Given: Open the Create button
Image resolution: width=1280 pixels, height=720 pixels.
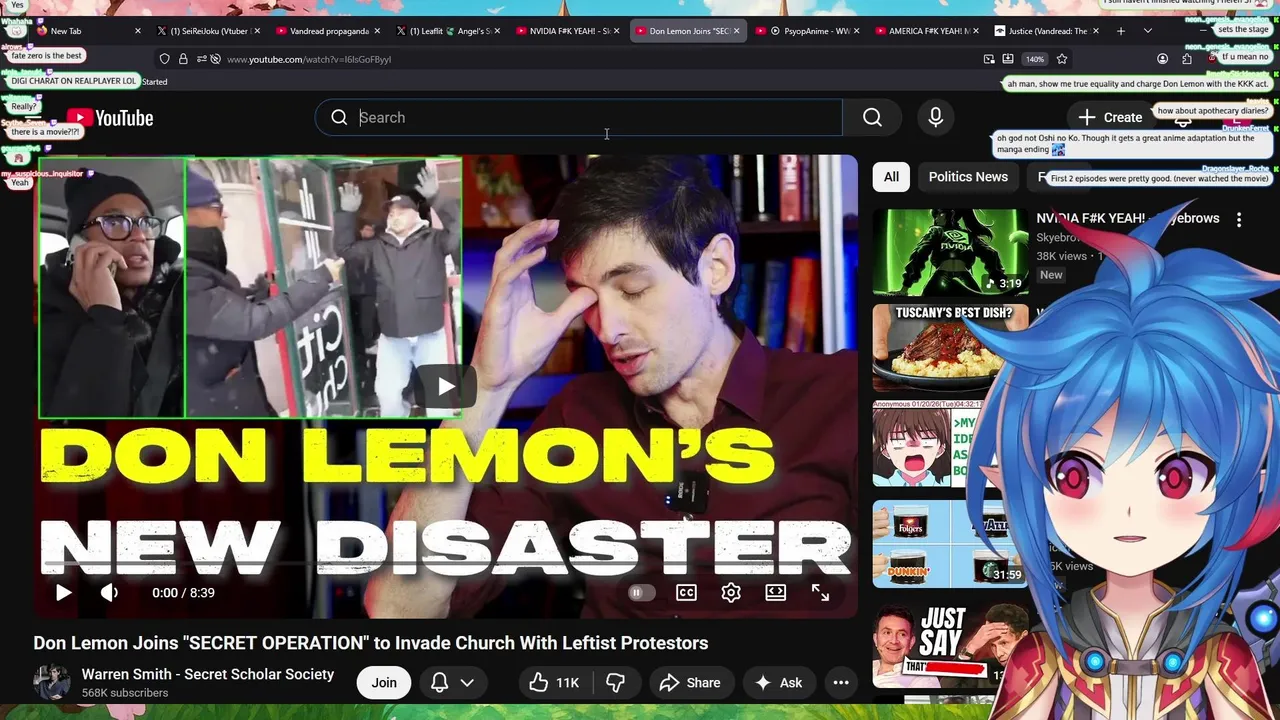Looking at the screenshot, I should [x=1110, y=117].
